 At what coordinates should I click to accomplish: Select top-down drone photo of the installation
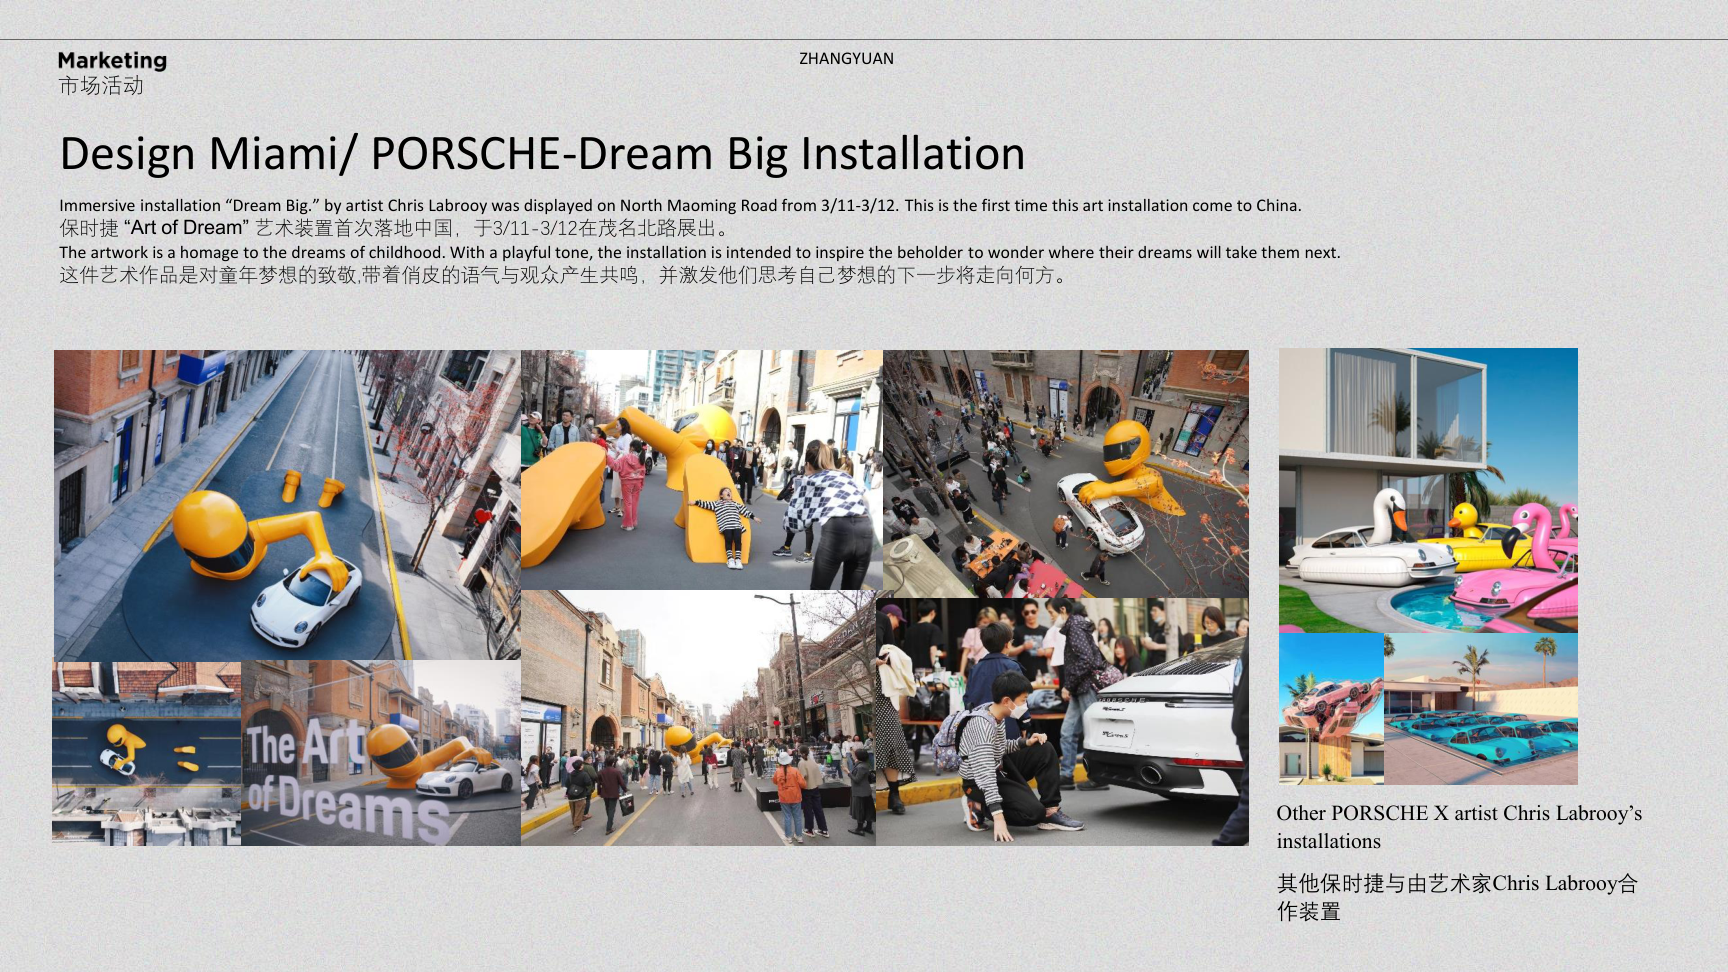(147, 753)
